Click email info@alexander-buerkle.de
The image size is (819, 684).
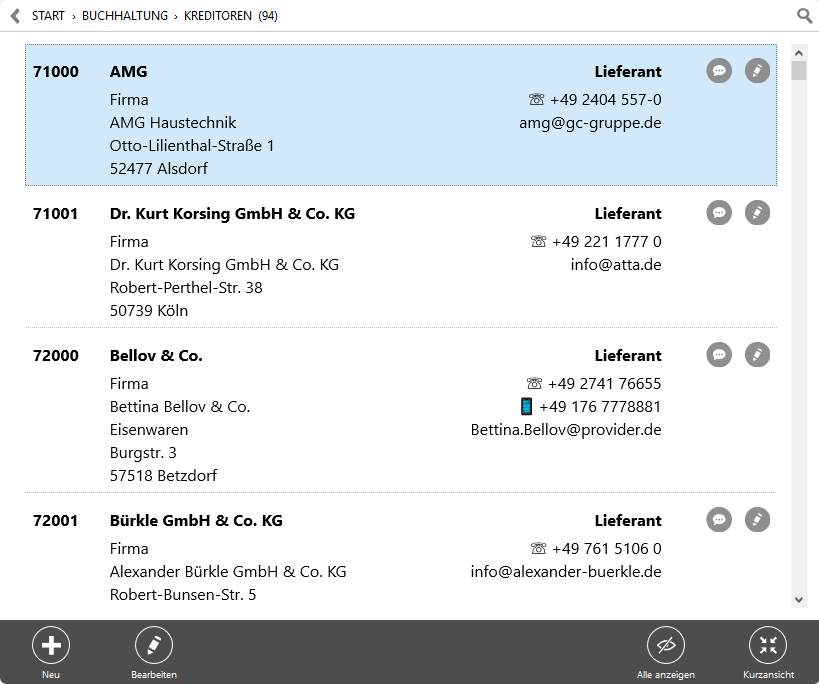[566, 572]
